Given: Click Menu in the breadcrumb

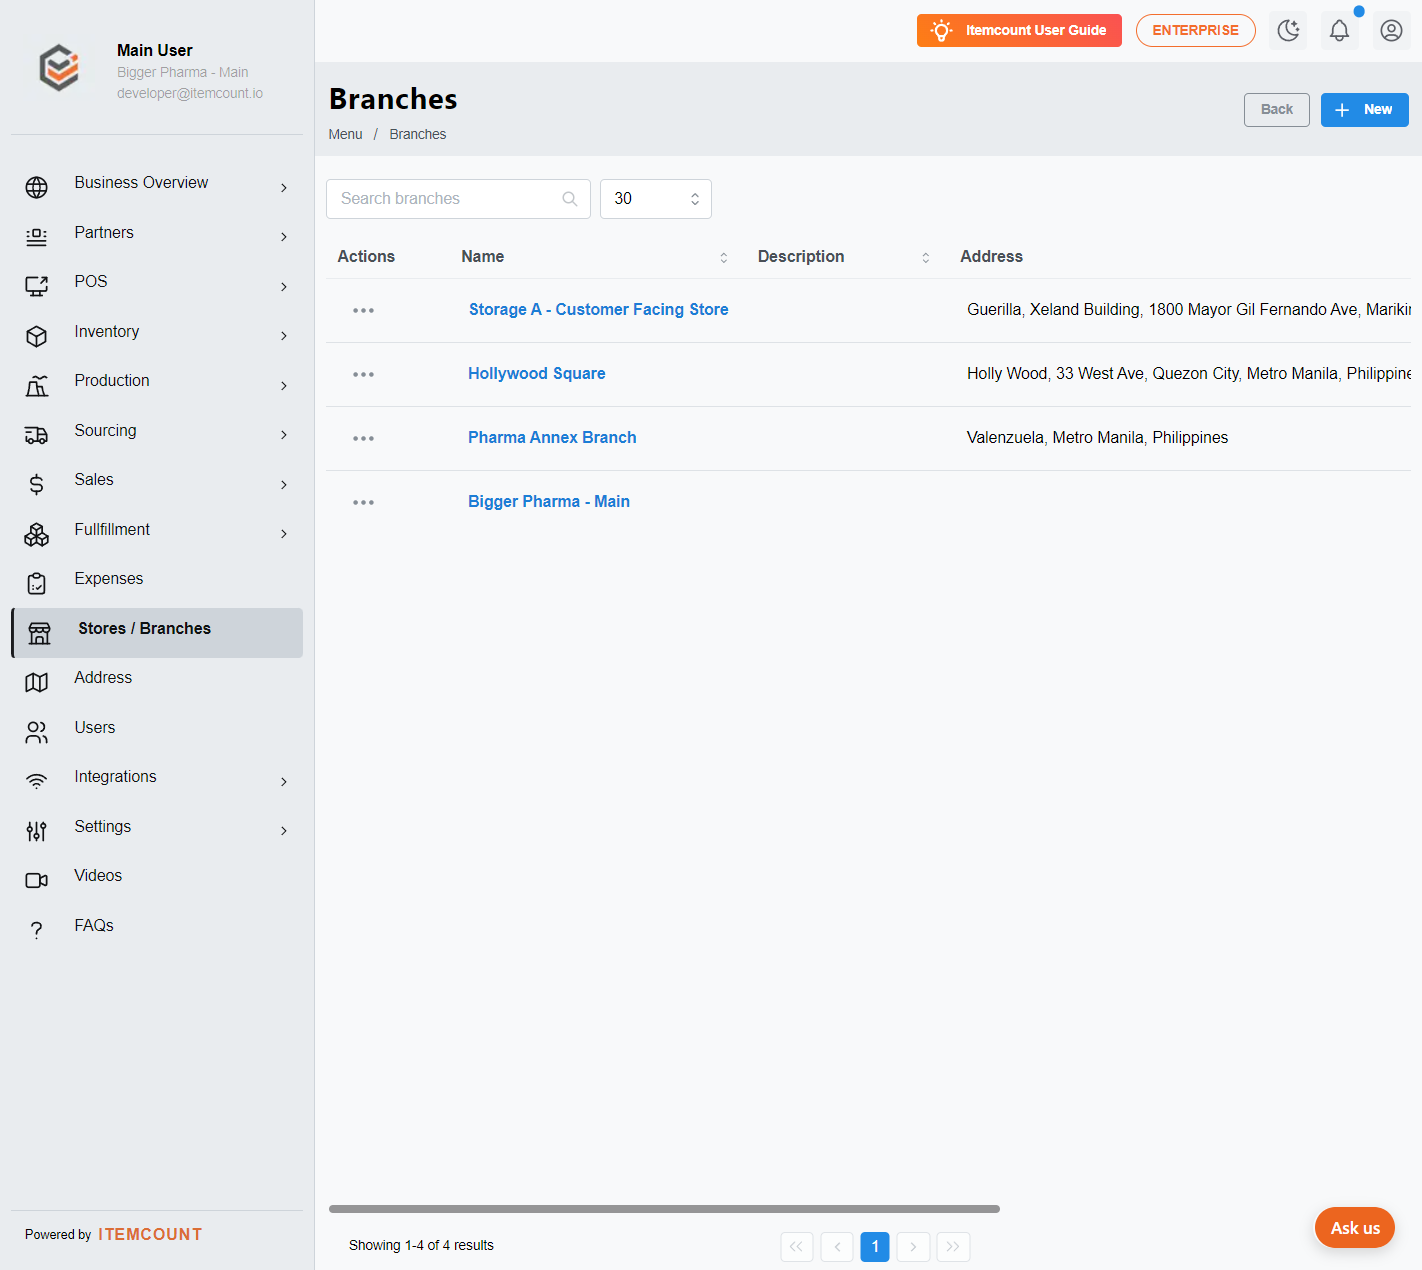Looking at the screenshot, I should [x=345, y=134].
